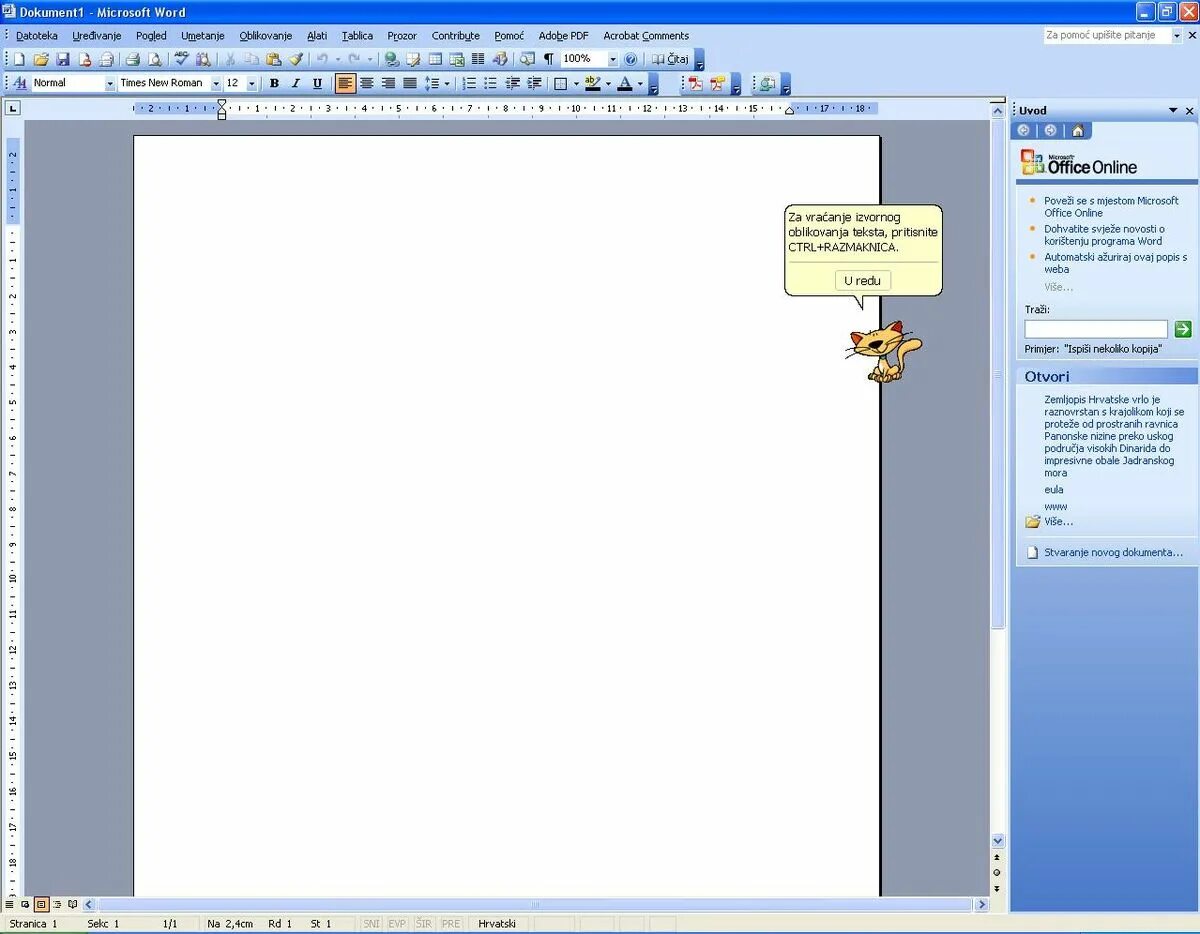Open the Oblikovanje menu
This screenshot has height=934, width=1200.
click(x=266, y=36)
